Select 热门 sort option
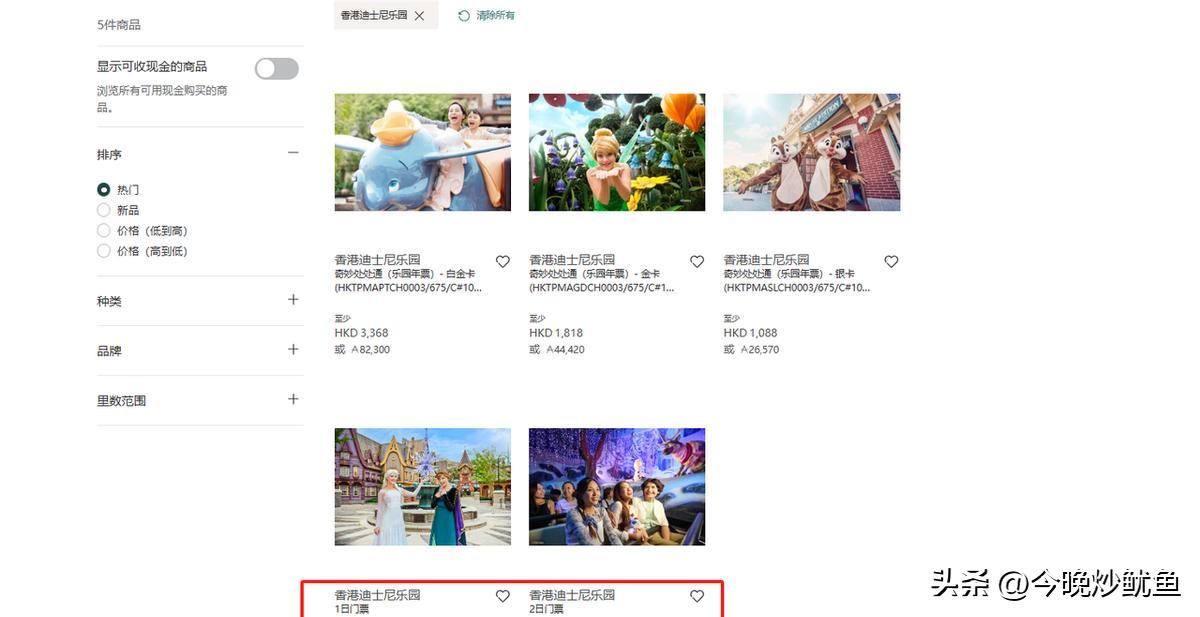The width and height of the screenshot is (1200, 617). [x=103, y=189]
